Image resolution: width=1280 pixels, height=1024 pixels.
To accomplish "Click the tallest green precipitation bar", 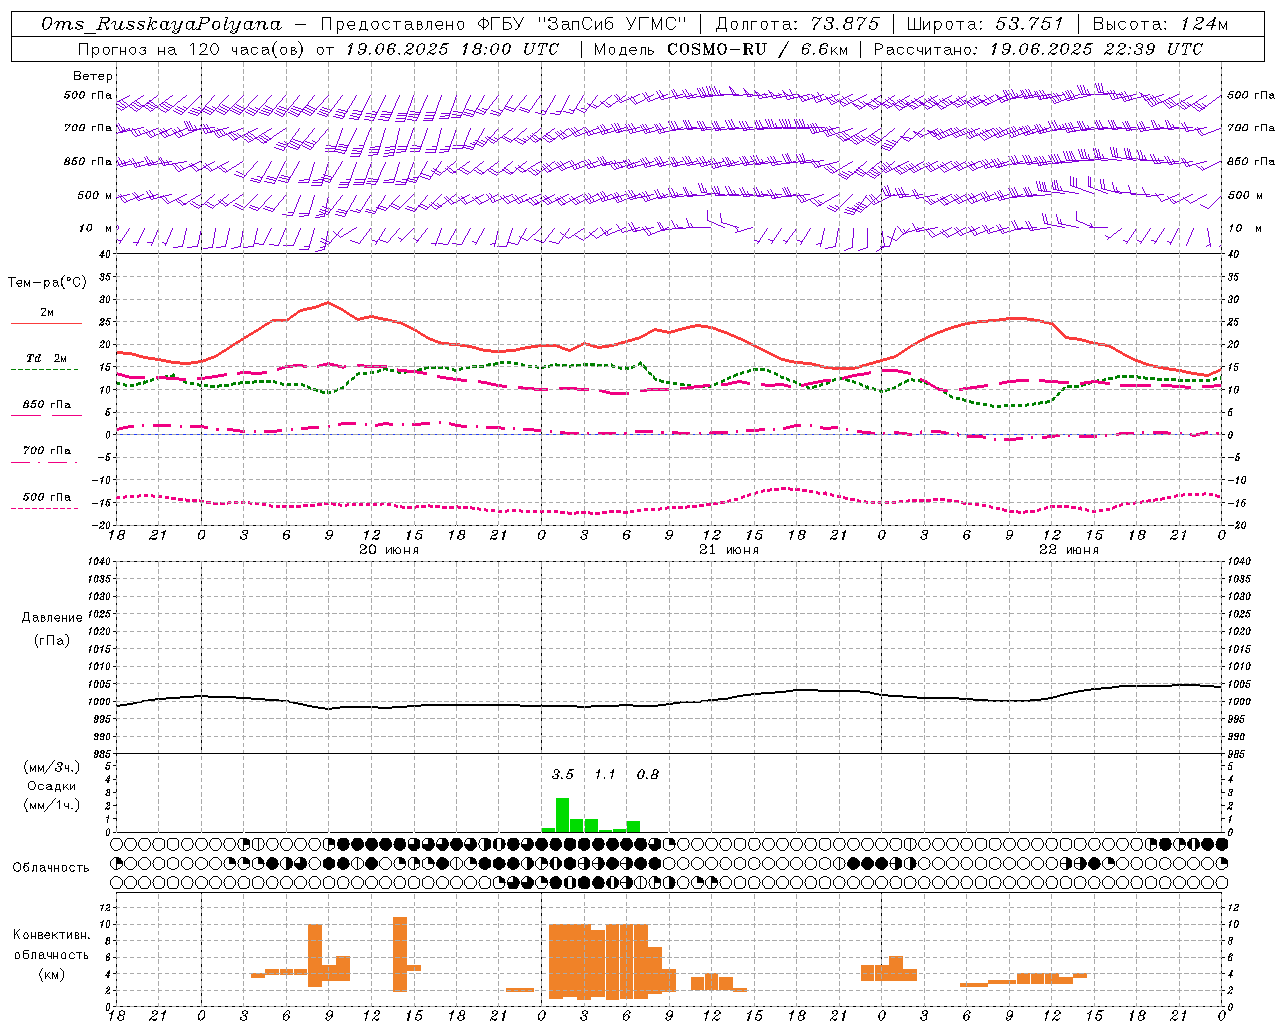I will (562, 815).
